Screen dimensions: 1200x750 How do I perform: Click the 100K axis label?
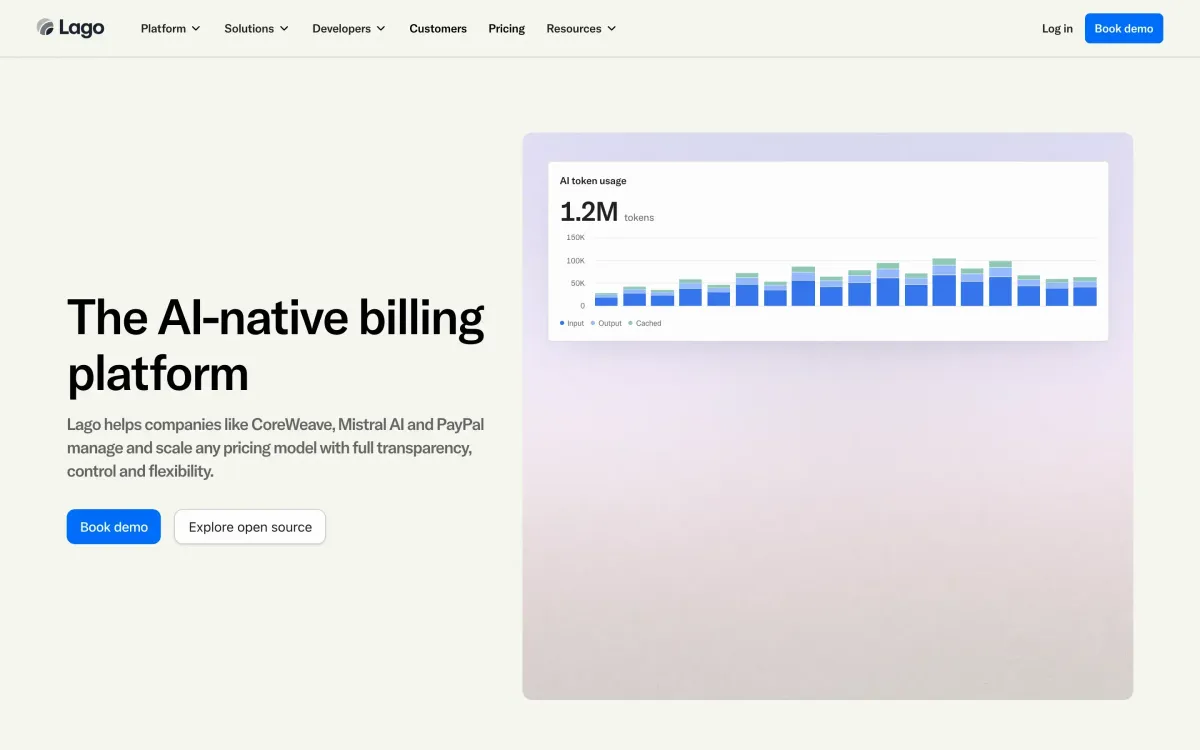(576, 261)
